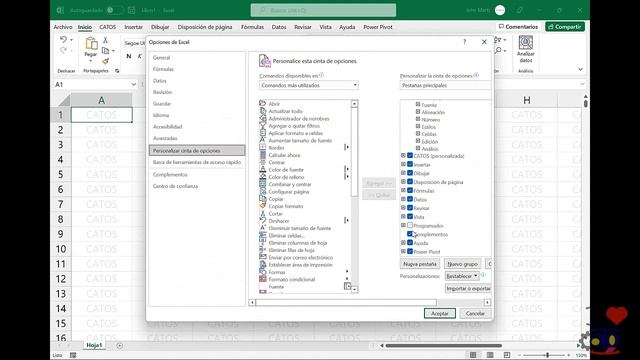Select cell A1 in the worksheet
The height and width of the screenshot is (360, 640).
(102, 115)
